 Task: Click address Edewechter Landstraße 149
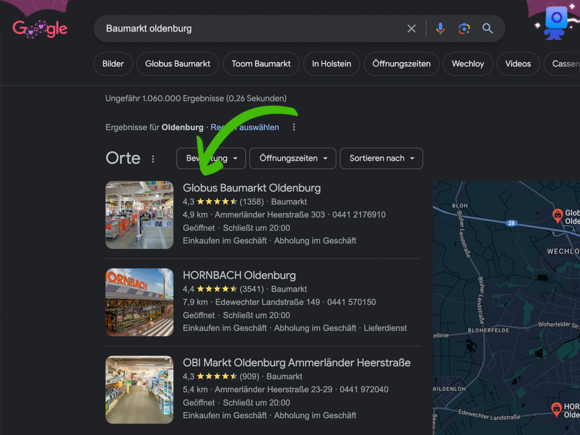tap(267, 302)
